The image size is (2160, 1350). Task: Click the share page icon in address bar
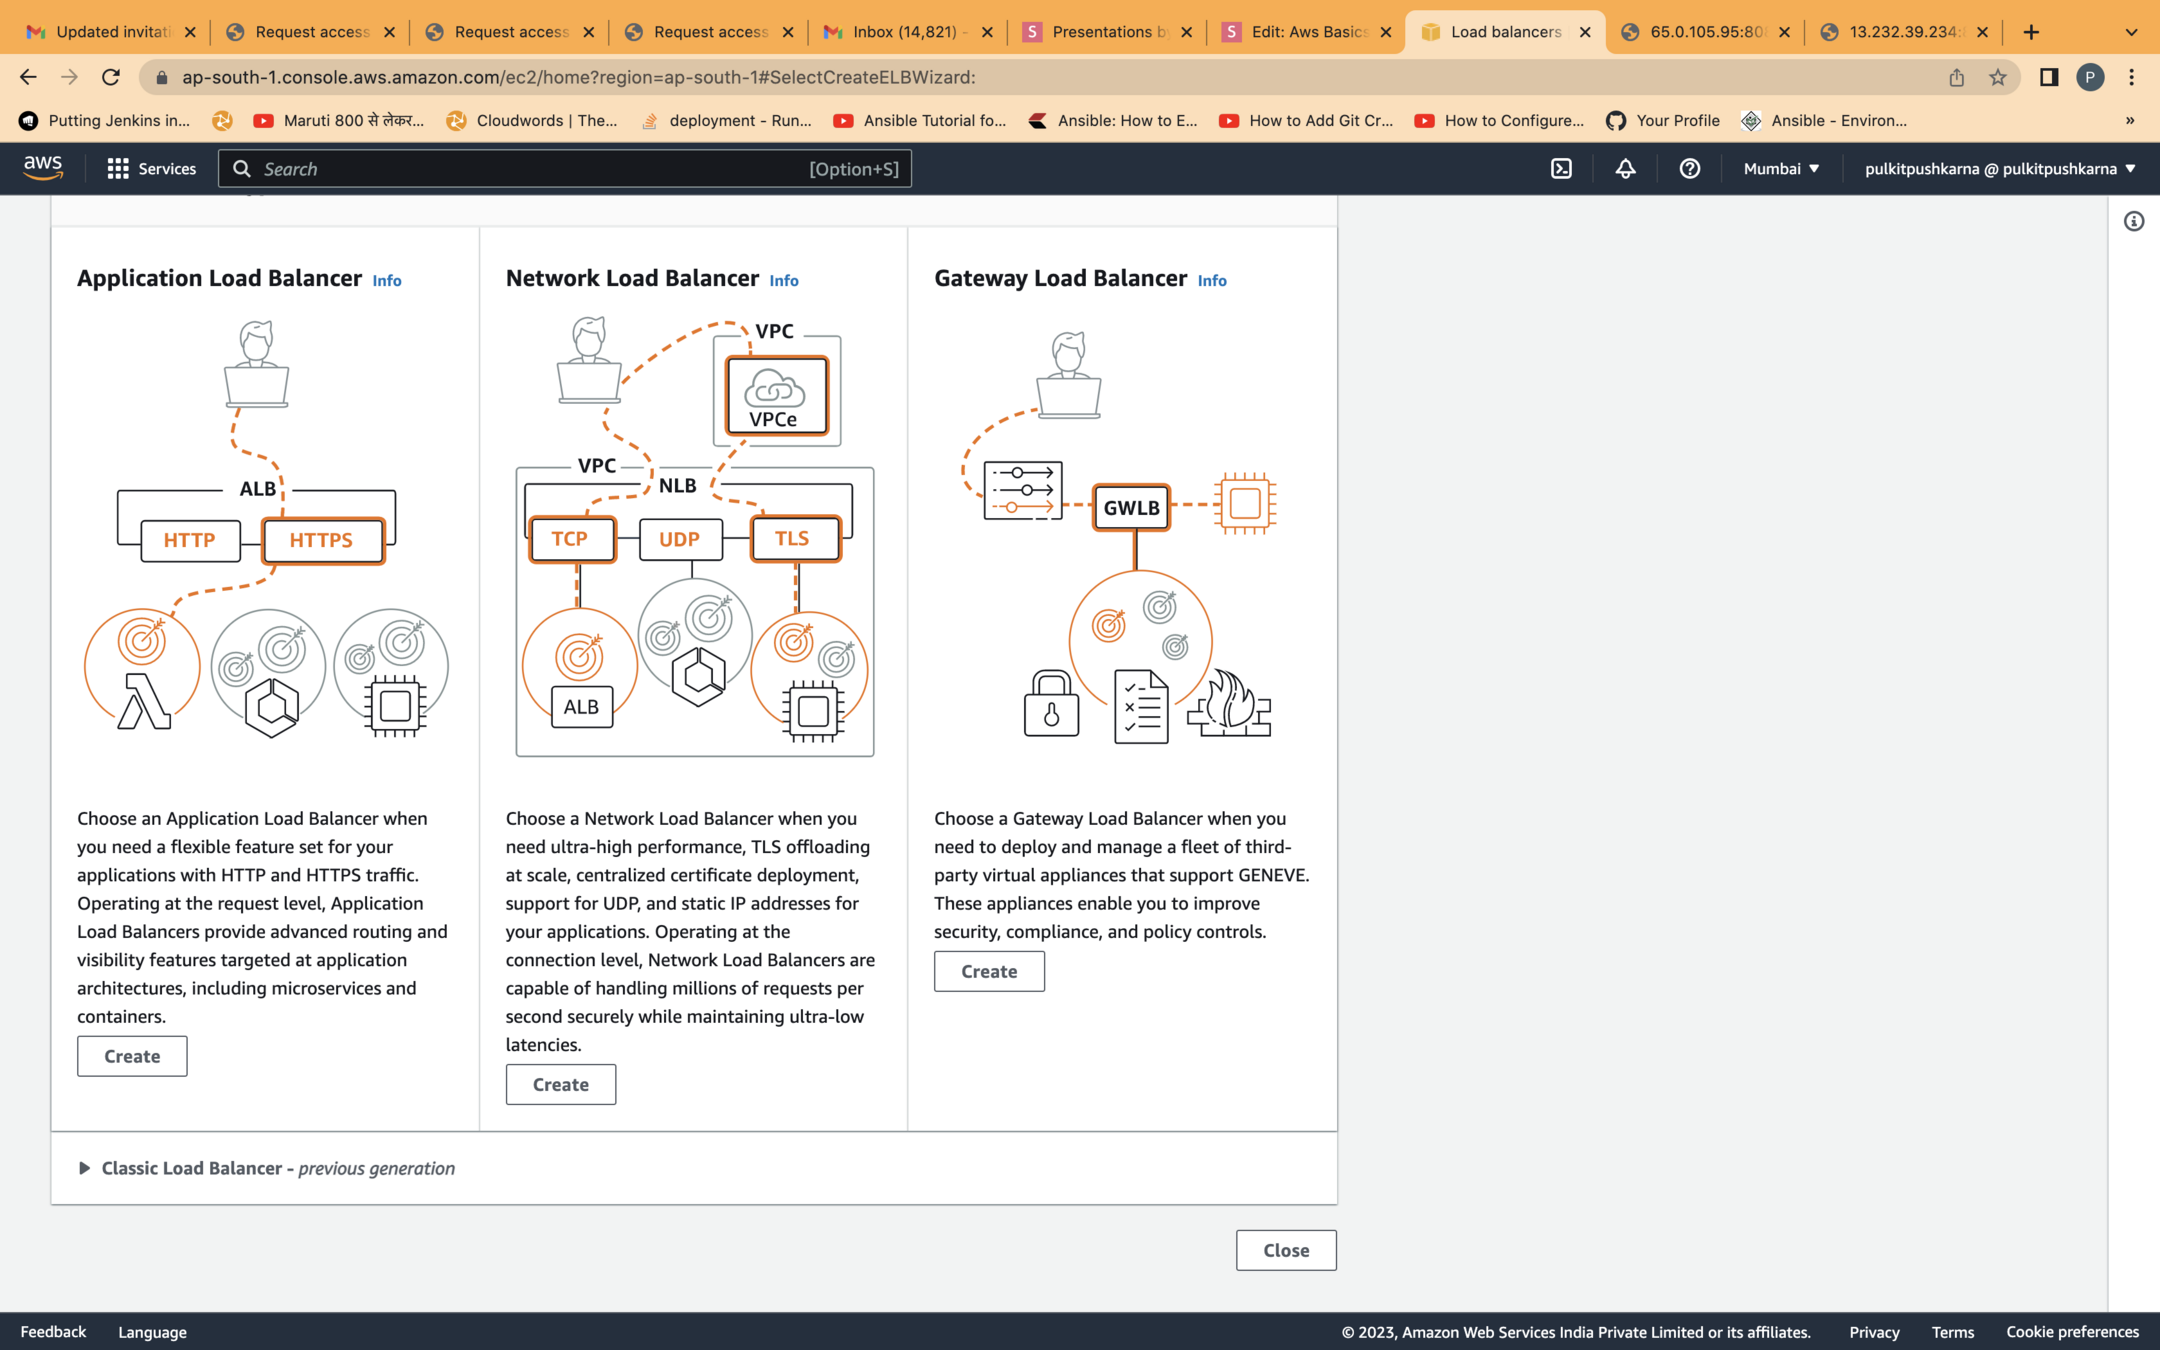pos(1956,77)
